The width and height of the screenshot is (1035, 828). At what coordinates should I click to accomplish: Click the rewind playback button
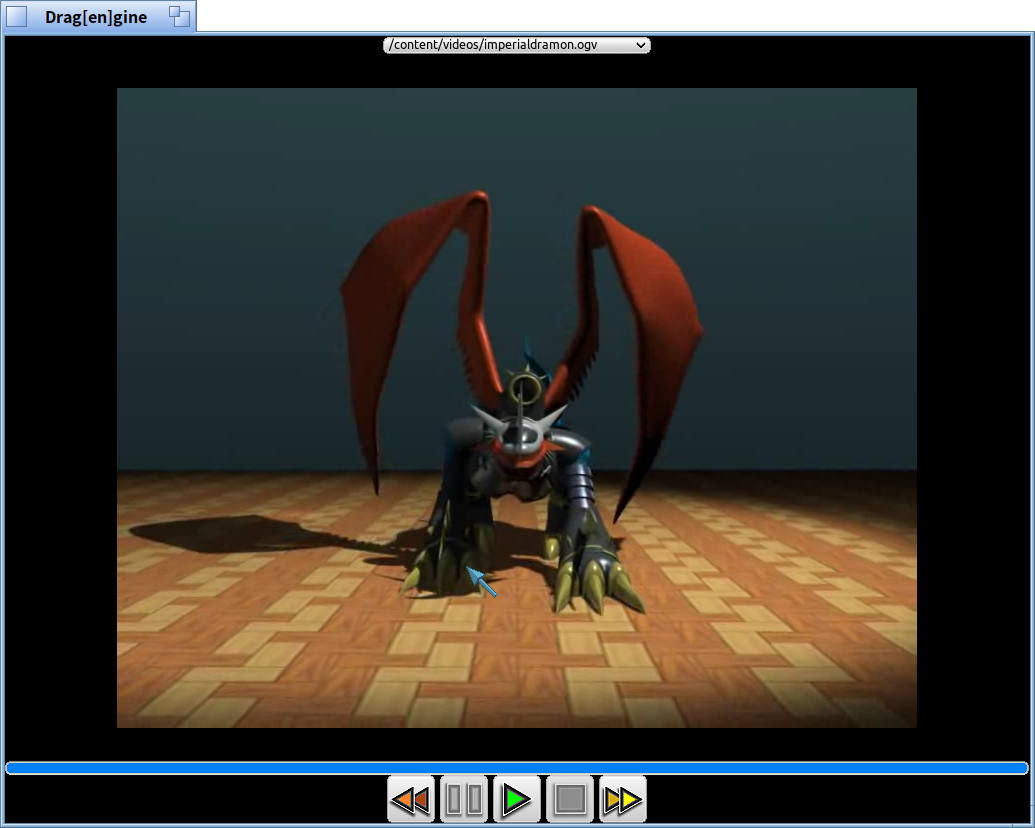(x=411, y=800)
